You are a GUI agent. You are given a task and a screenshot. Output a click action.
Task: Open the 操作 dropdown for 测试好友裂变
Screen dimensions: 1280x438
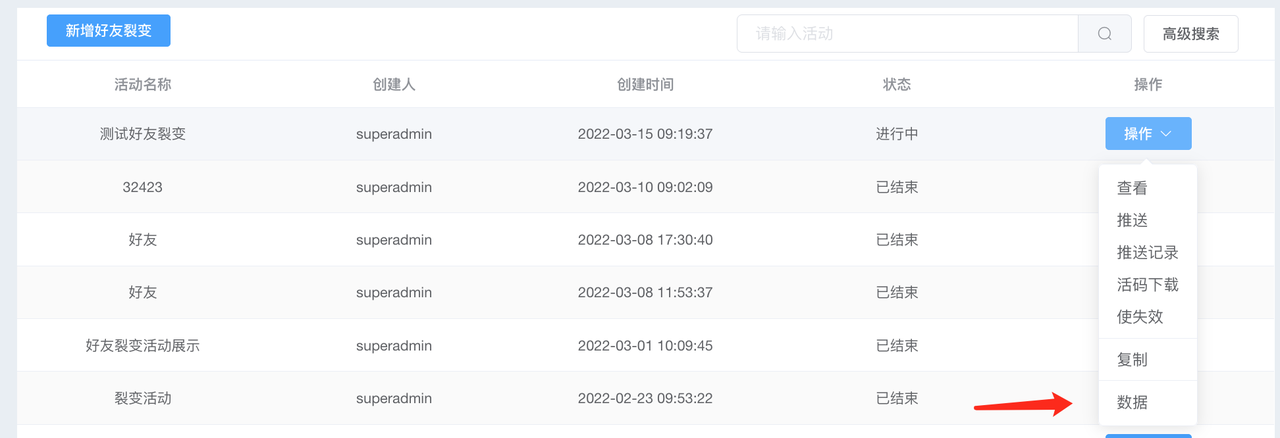pyautogui.click(x=1148, y=134)
